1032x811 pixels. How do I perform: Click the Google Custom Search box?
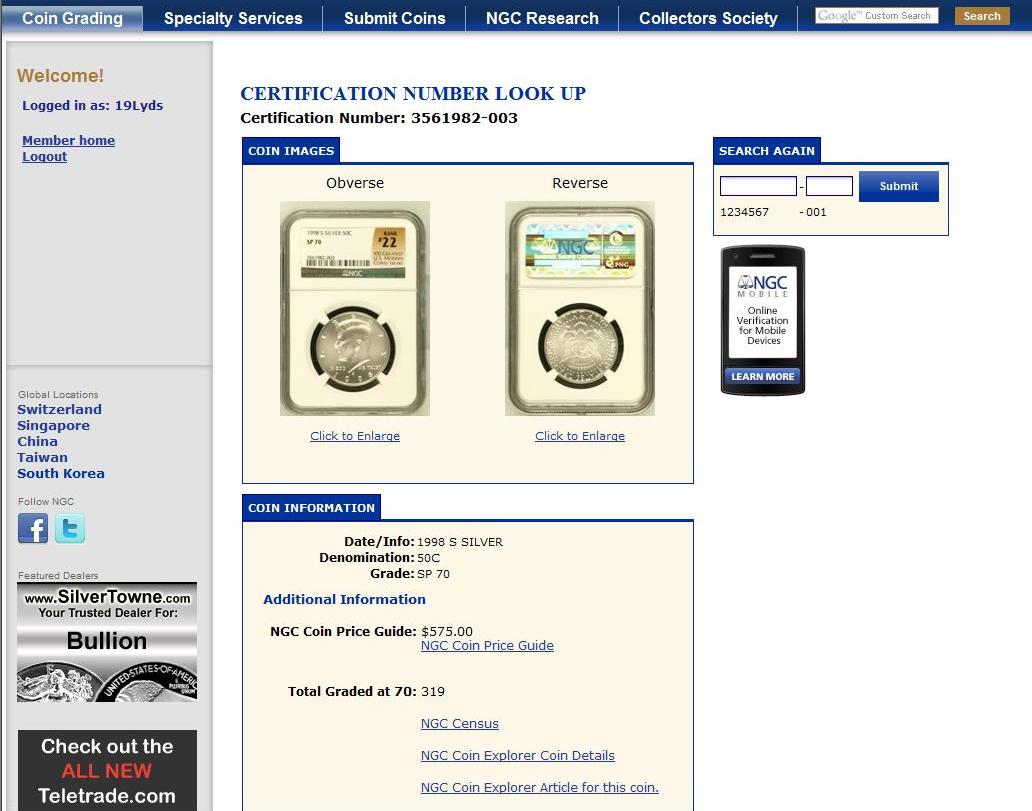point(876,16)
